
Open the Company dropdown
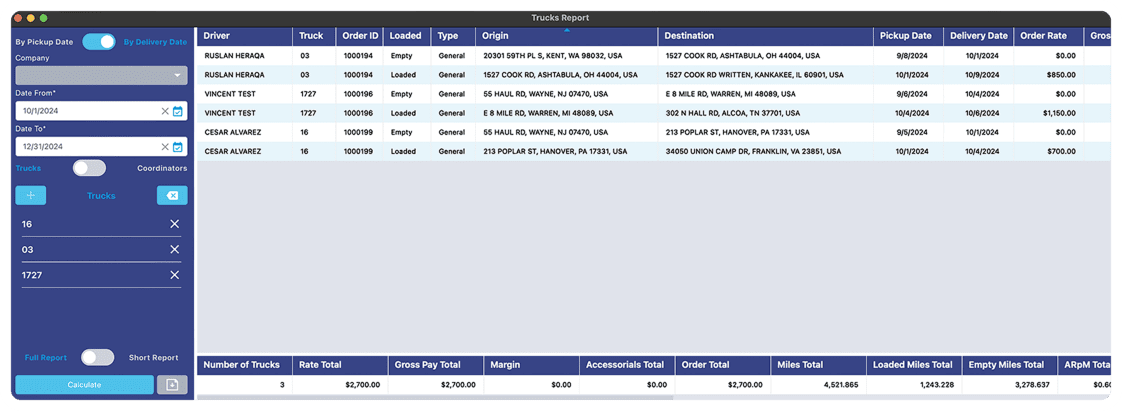point(101,75)
